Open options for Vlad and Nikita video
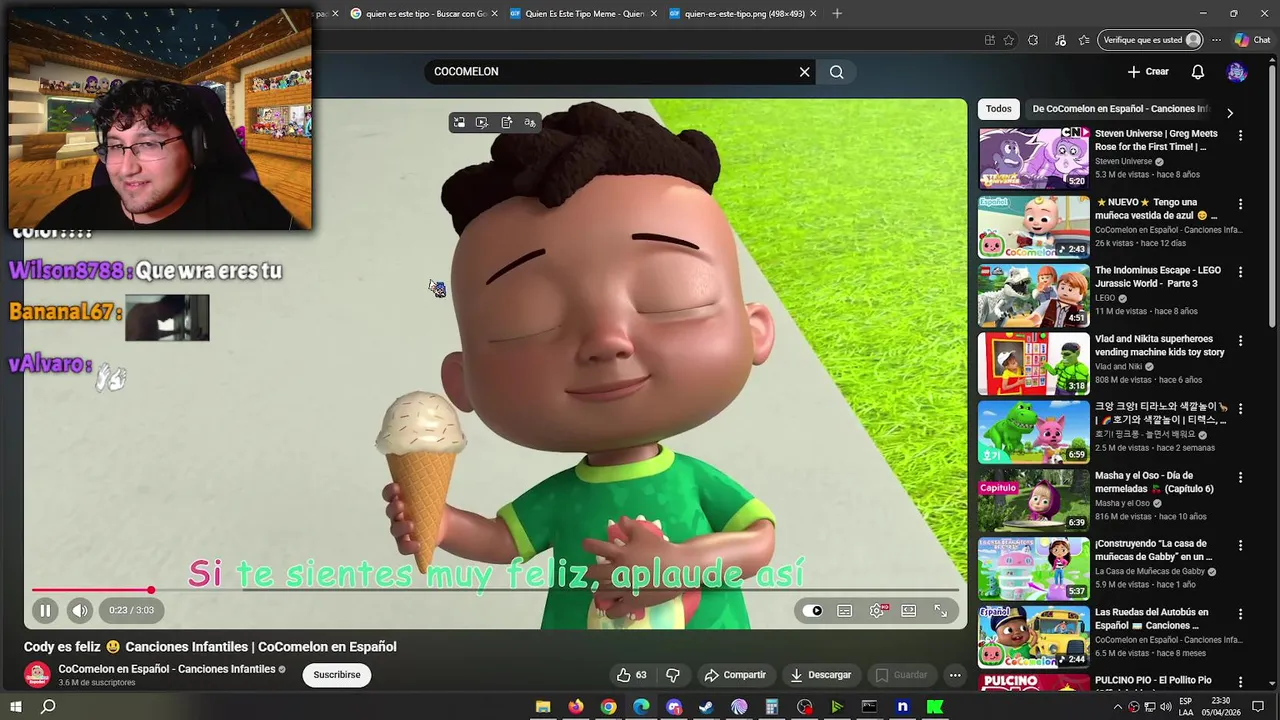This screenshot has width=1280, height=720. 1241,341
